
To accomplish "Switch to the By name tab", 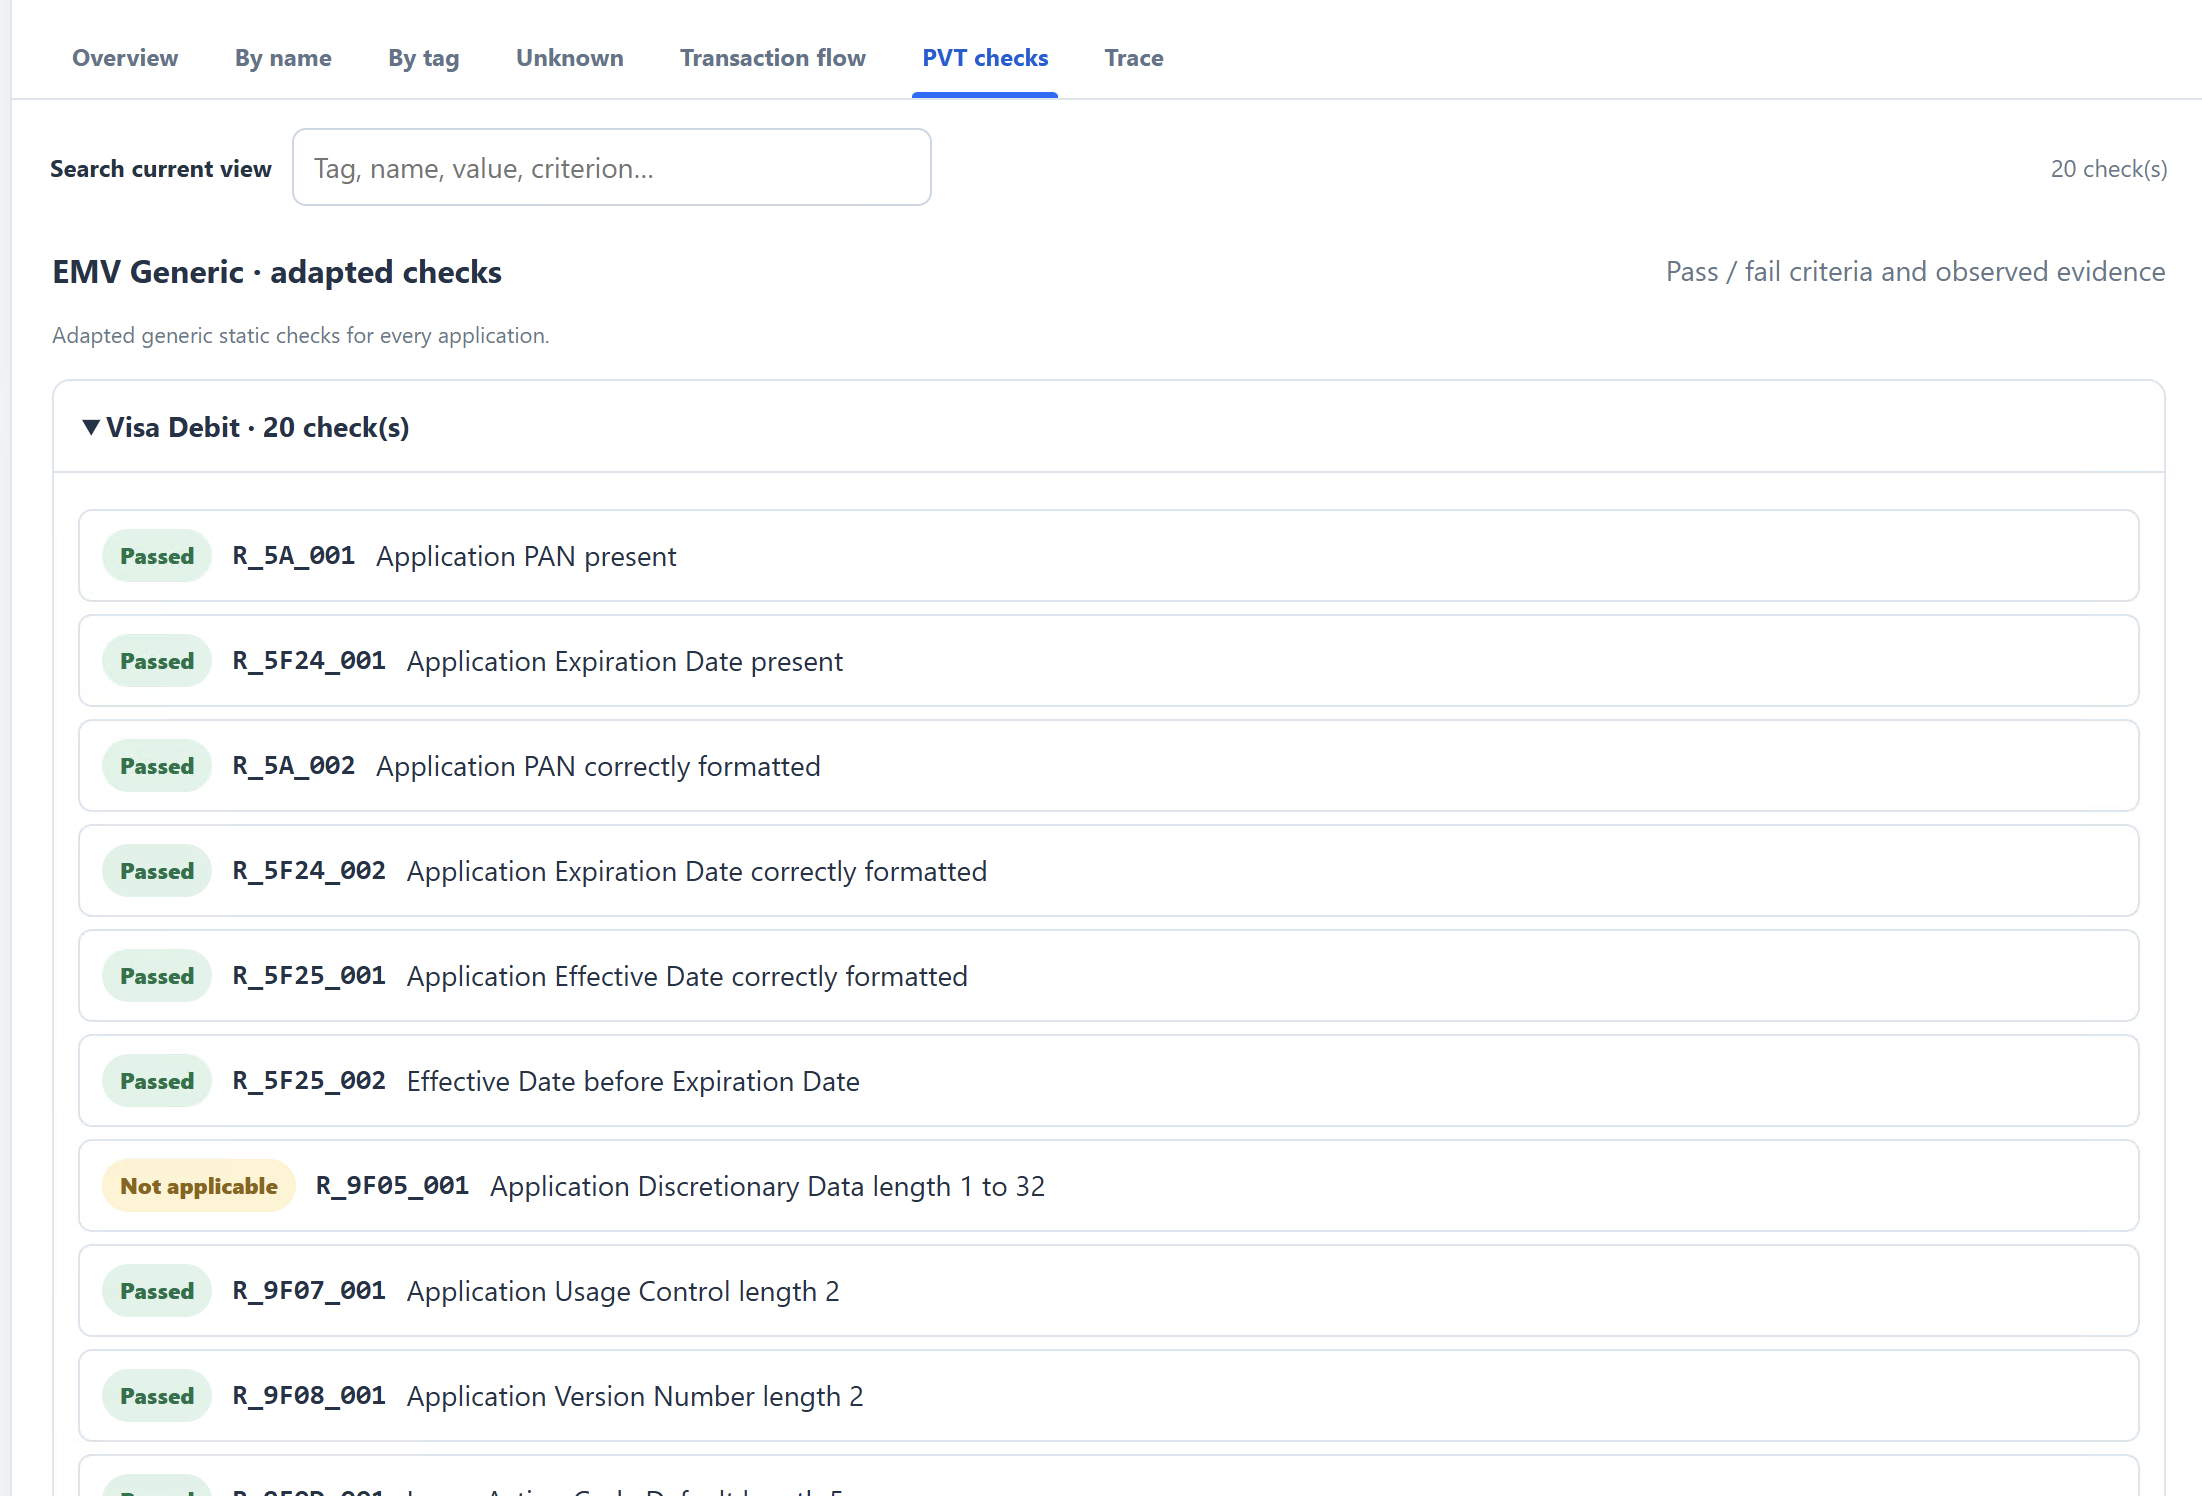I will pos(283,58).
